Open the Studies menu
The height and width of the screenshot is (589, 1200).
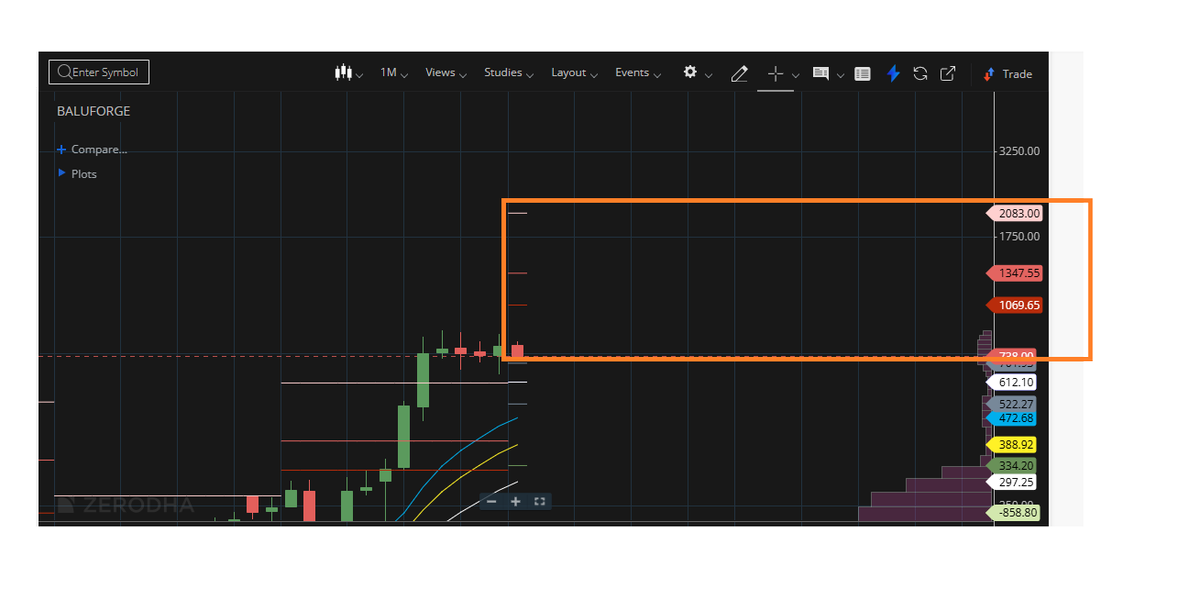[x=509, y=73]
